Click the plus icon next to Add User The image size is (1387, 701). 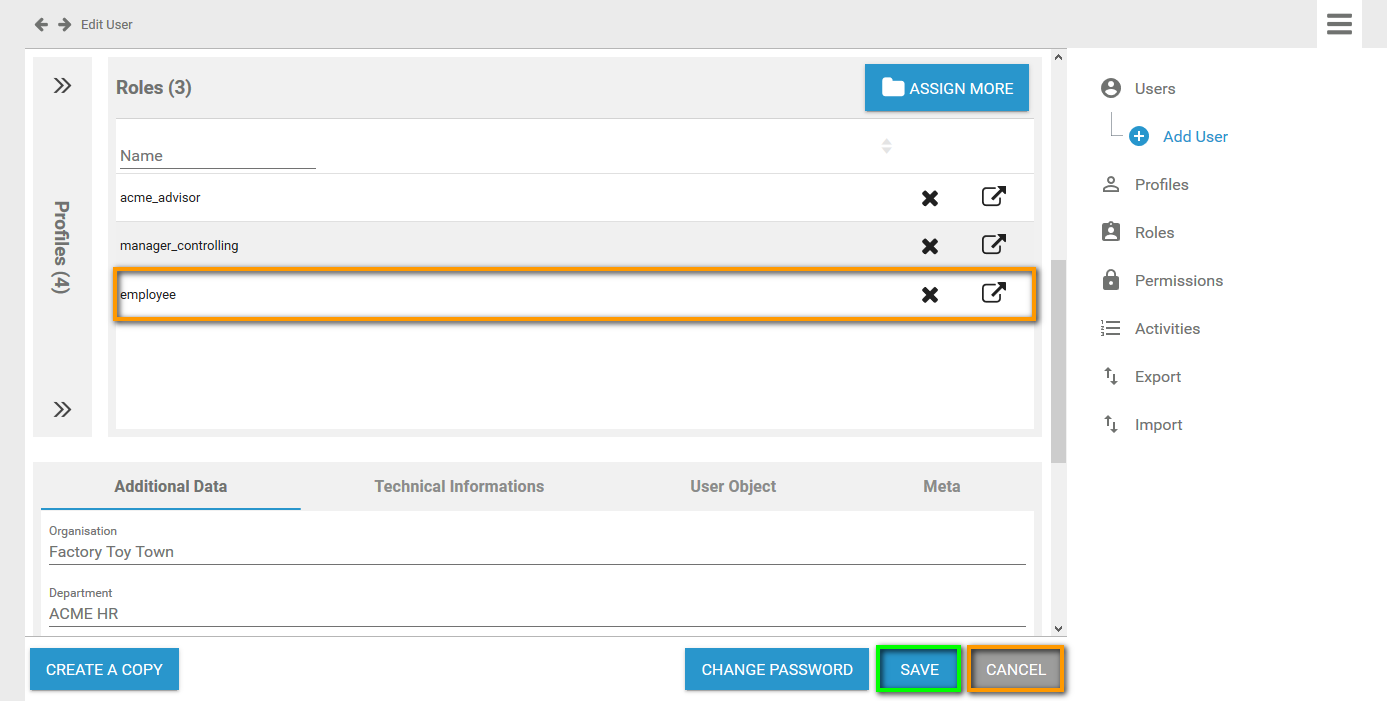[x=1139, y=136]
